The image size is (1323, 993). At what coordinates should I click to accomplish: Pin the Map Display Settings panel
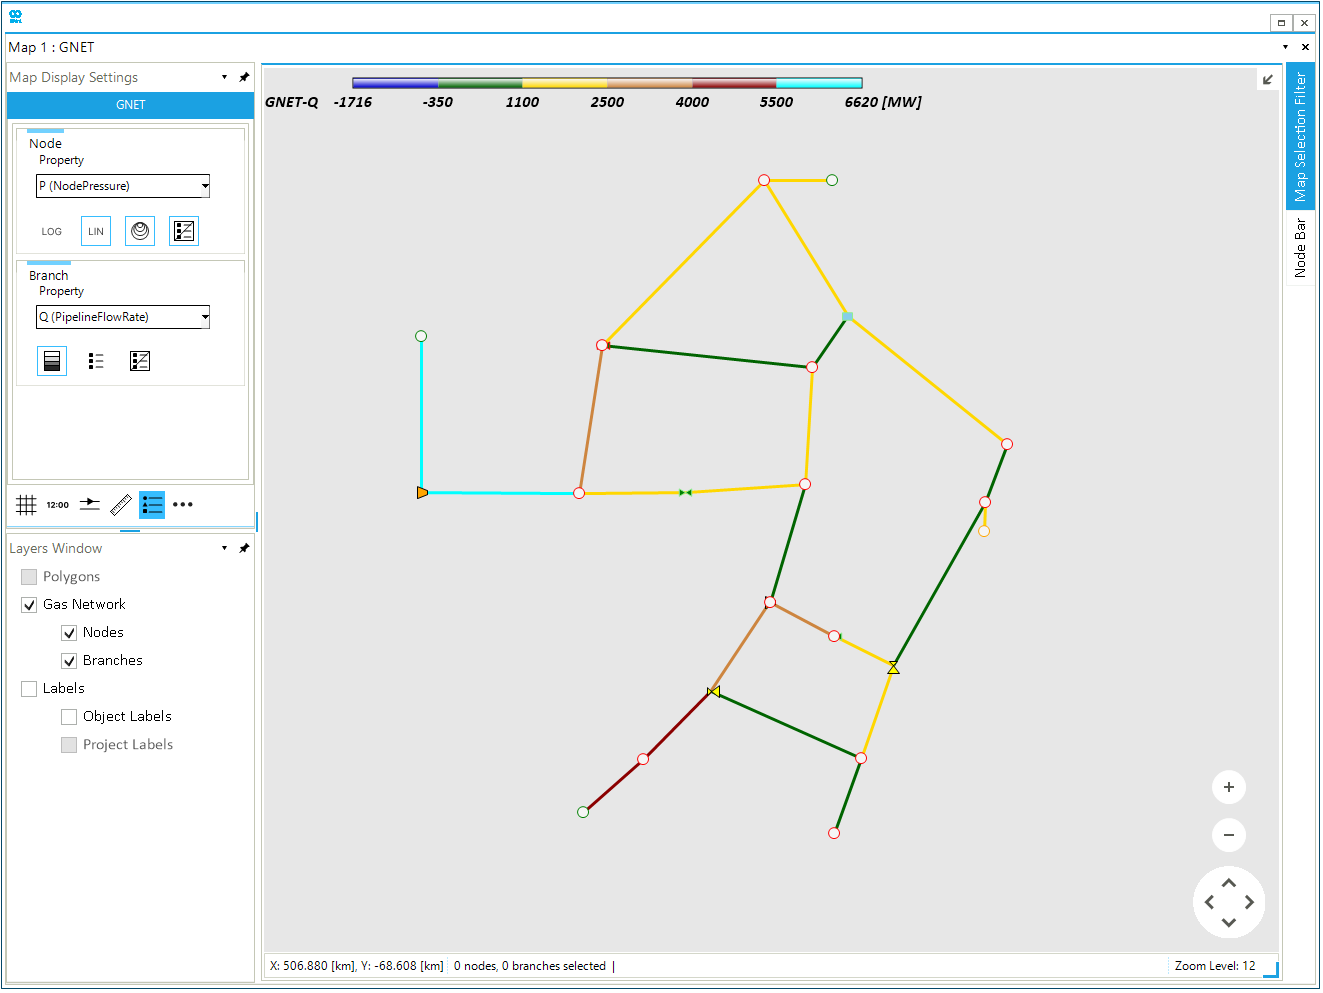[x=244, y=77]
